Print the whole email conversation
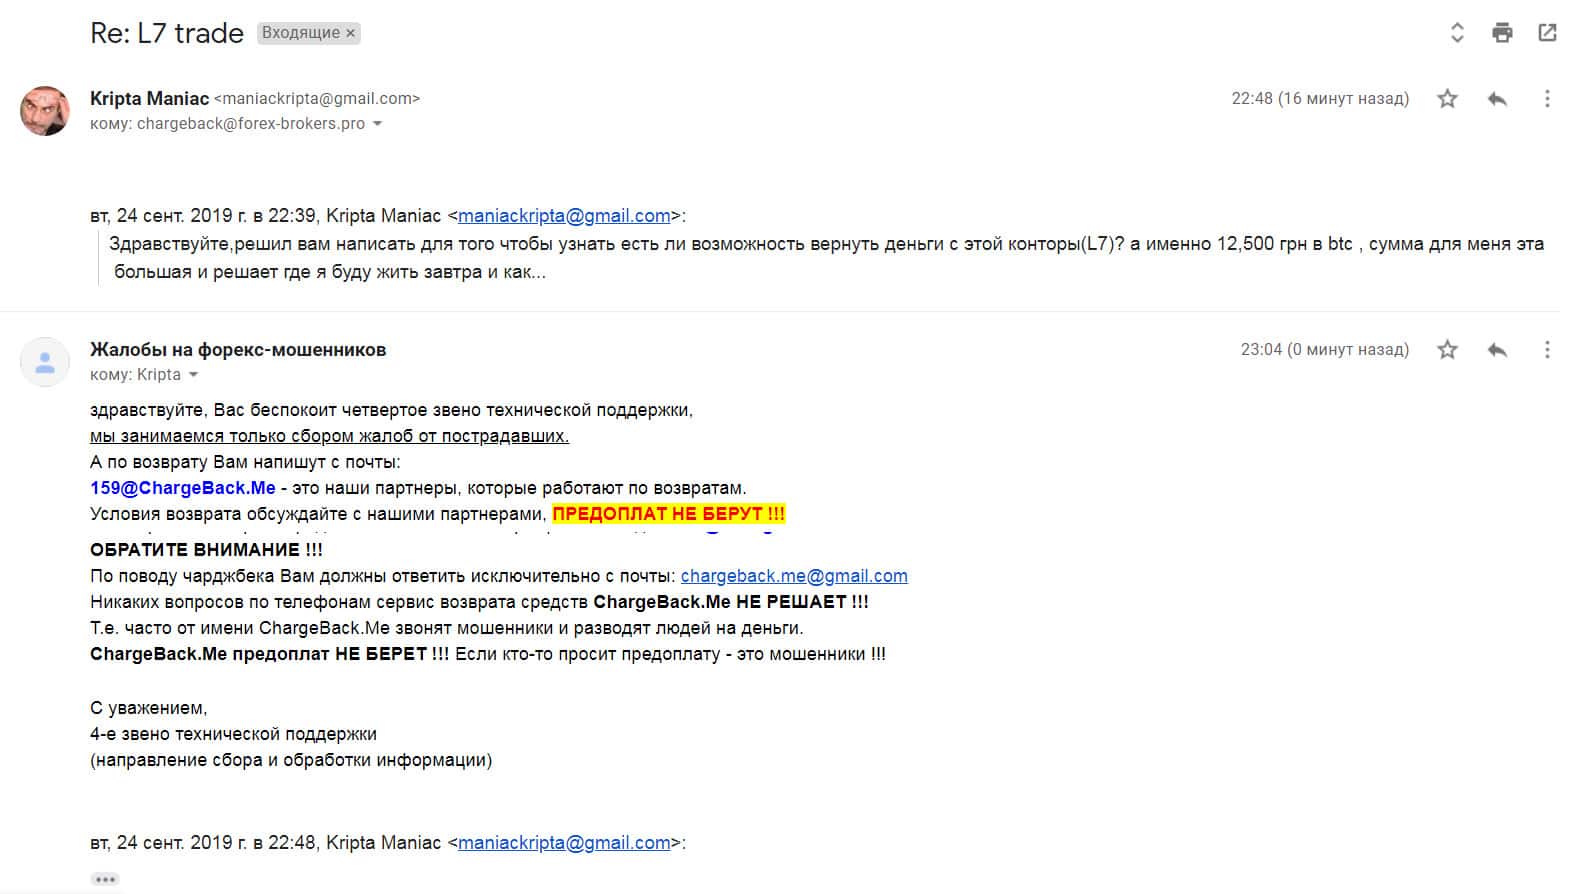The width and height of the screenshot is (1578, 894). (x=1502, y=33)
